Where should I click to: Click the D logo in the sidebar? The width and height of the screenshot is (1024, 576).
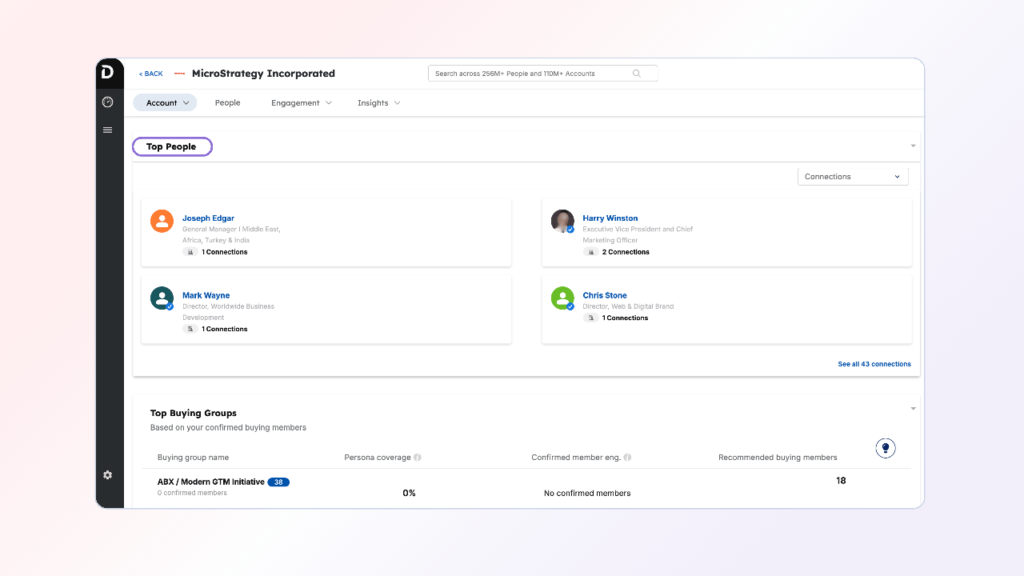[x=107, y=73]
